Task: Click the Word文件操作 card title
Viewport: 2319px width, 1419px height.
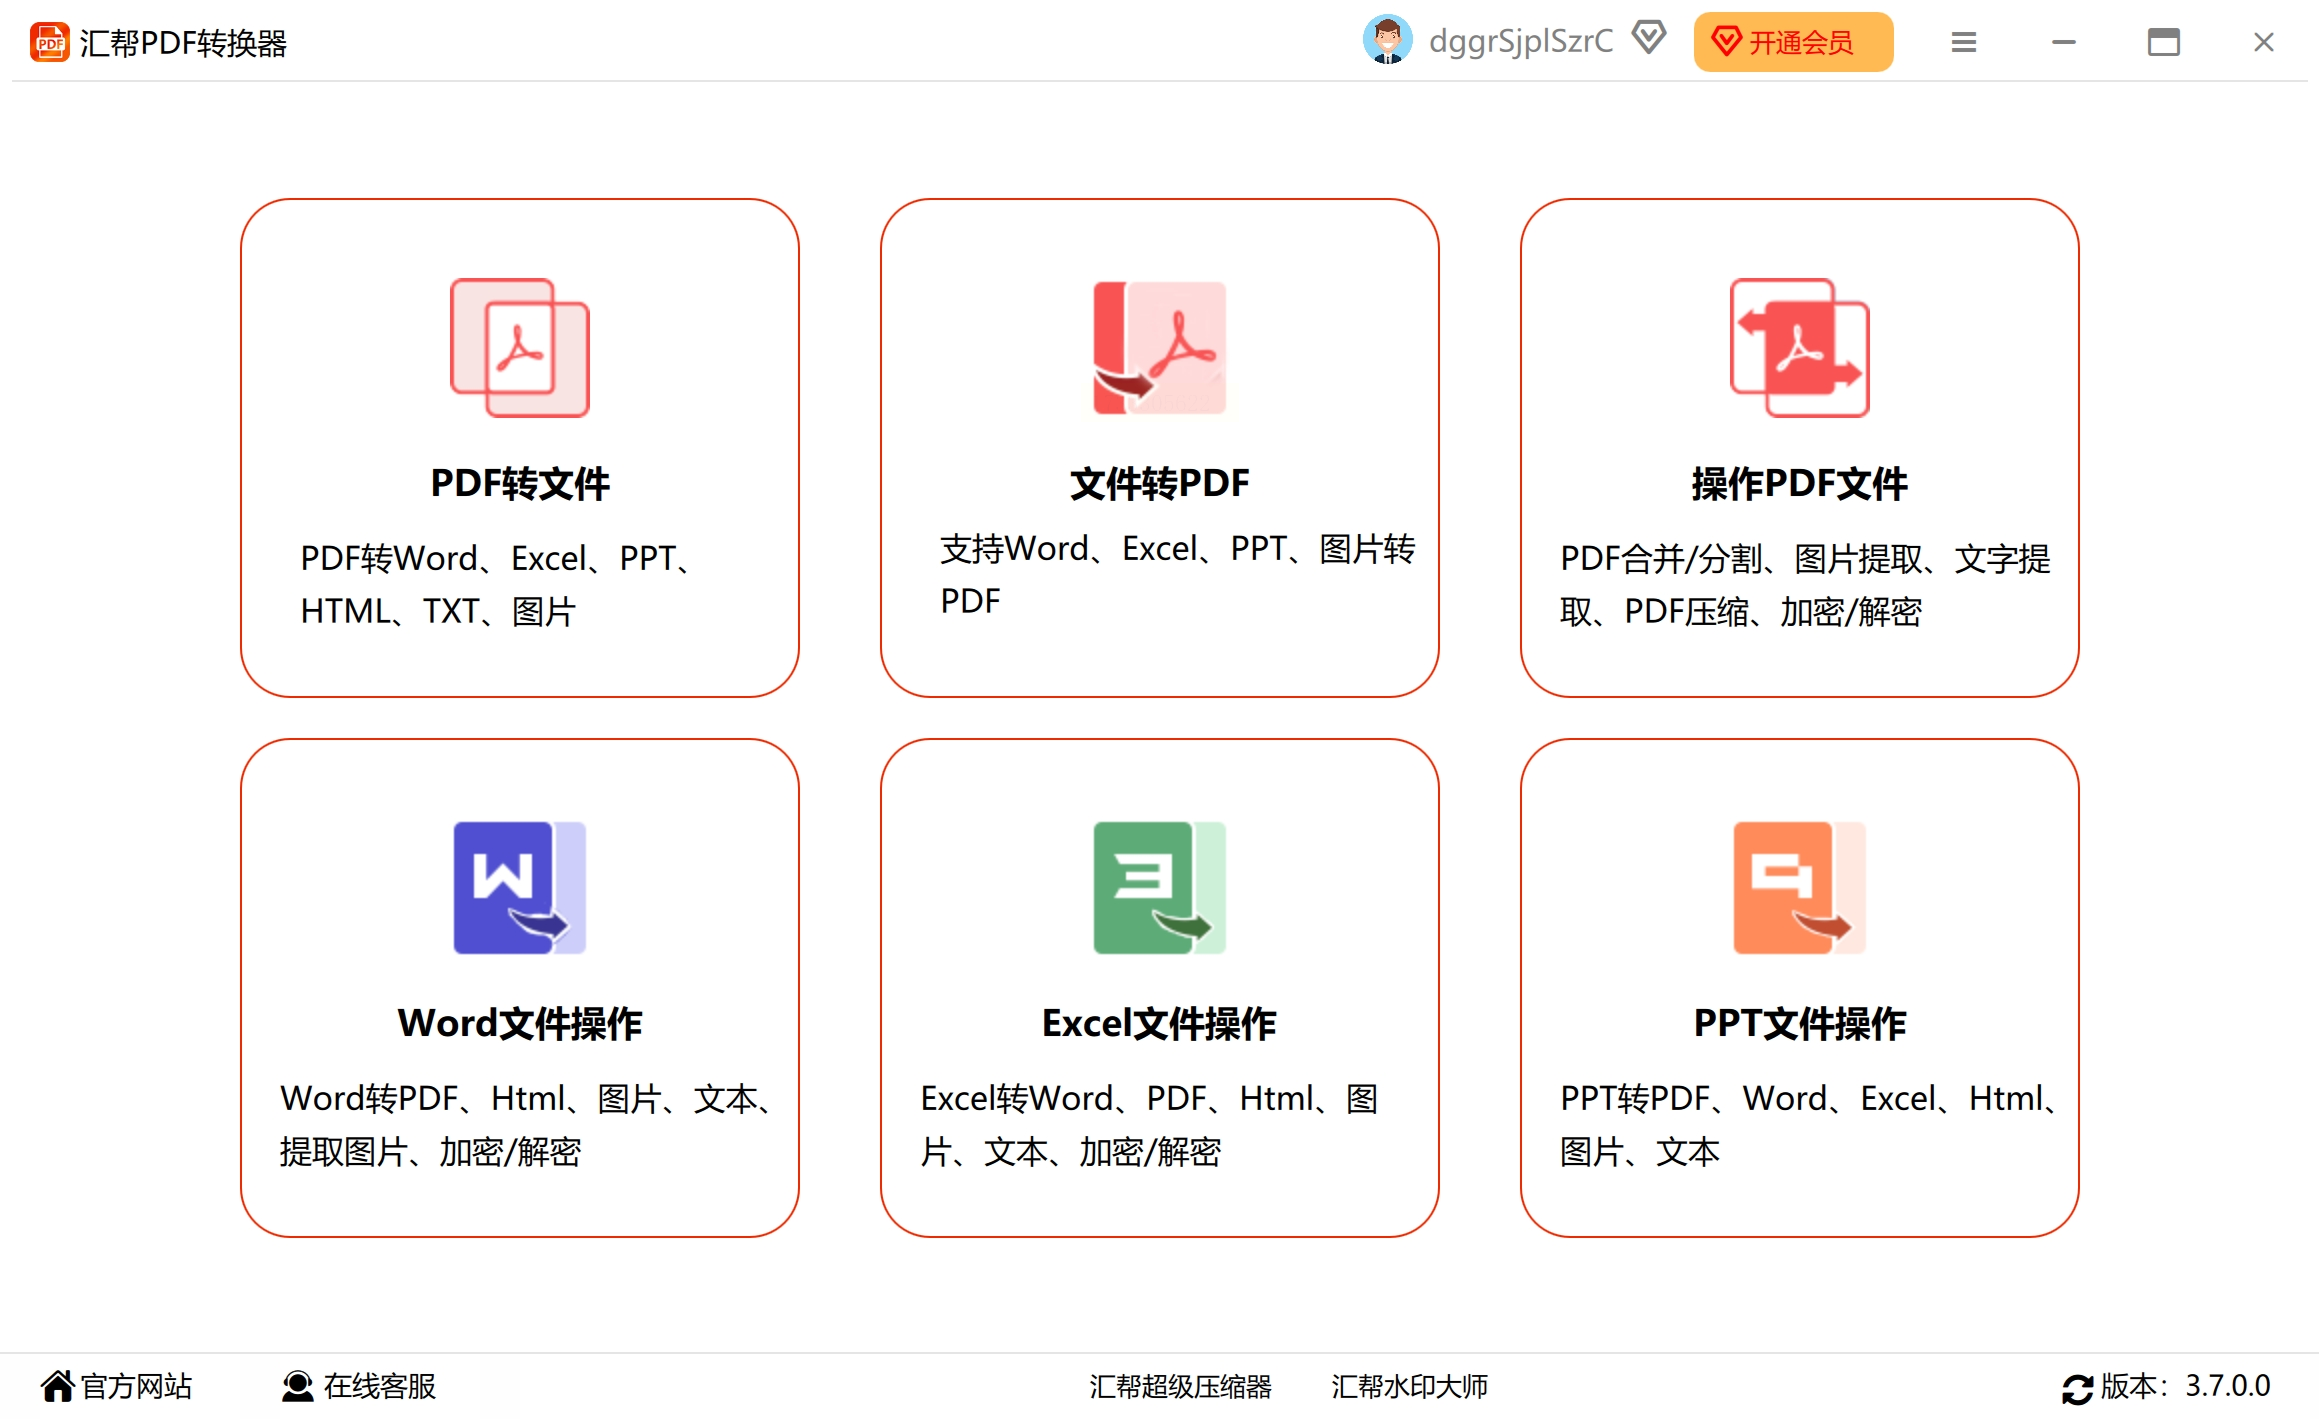Action: click(520, 1023)
